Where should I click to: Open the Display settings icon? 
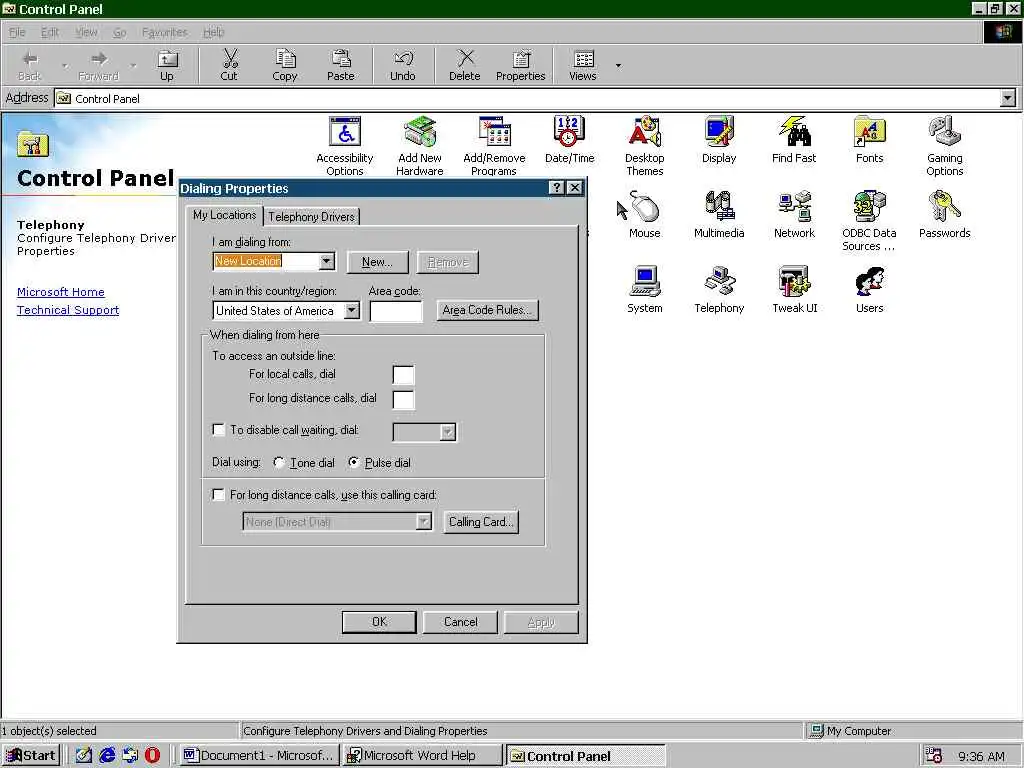point(719,139)
